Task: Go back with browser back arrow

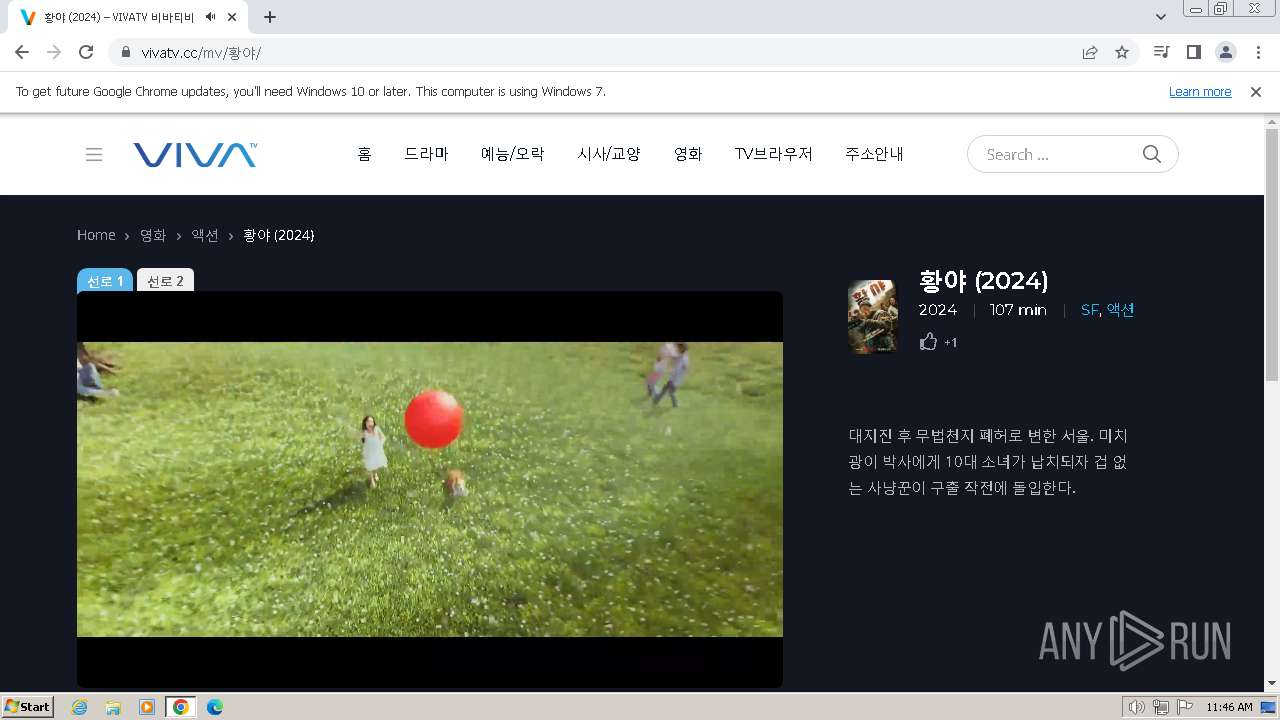Action: pyautogui.click(x=22, y=52)
